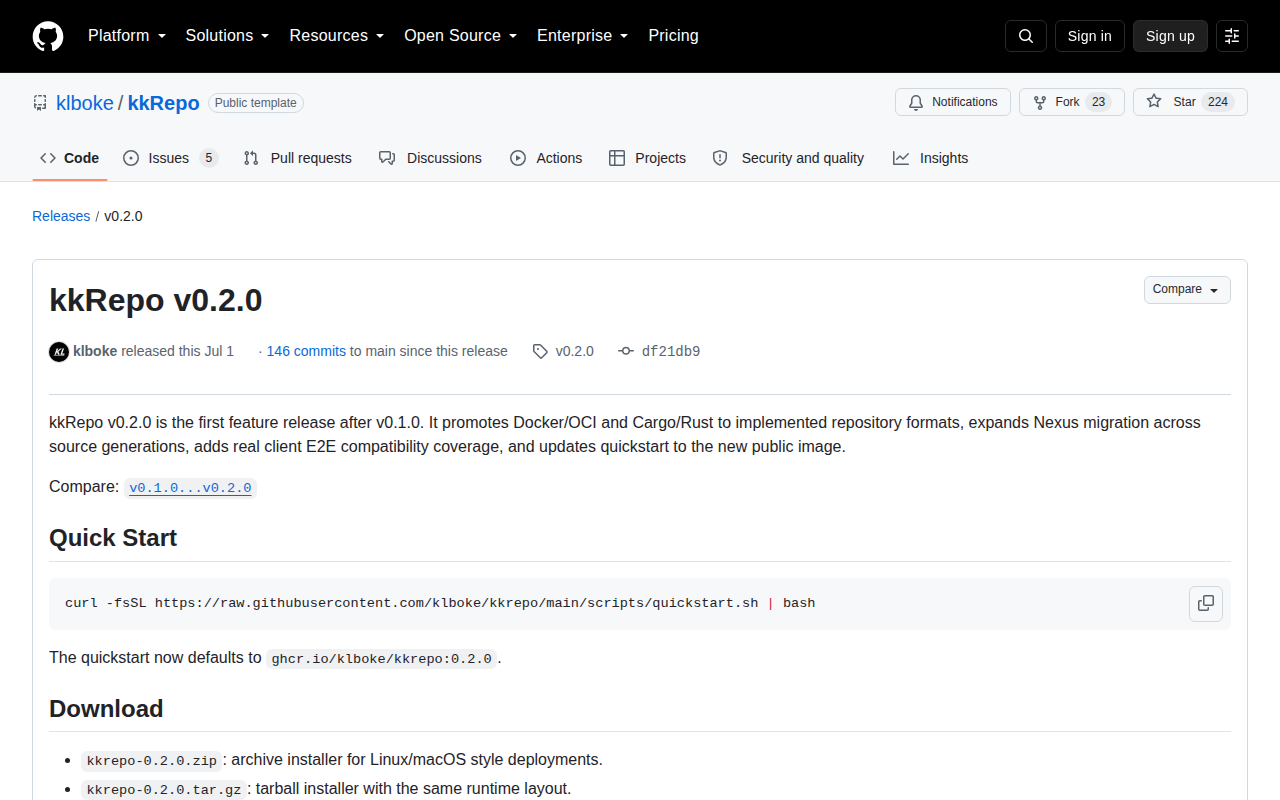Click the Download heading
This screenshot has height=800, width=1280.
pyautogui.click(x=106, y=709)
